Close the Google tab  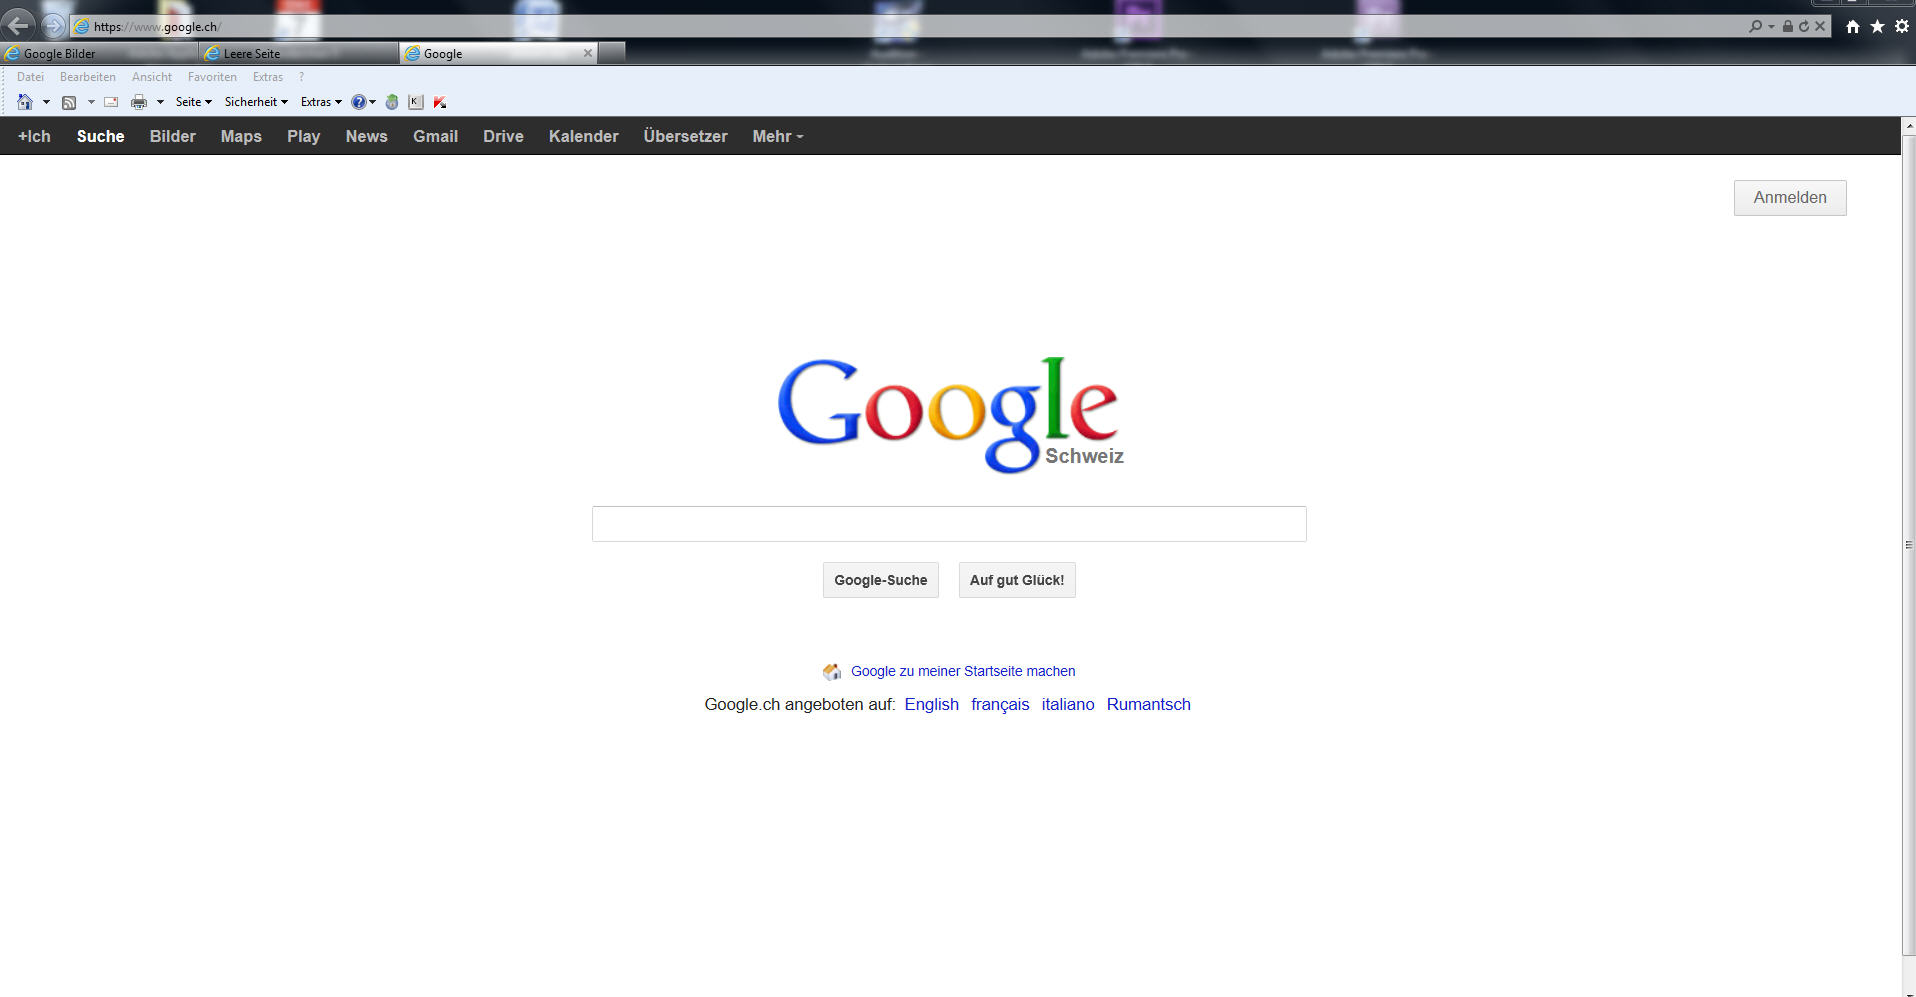click(588, 53)
